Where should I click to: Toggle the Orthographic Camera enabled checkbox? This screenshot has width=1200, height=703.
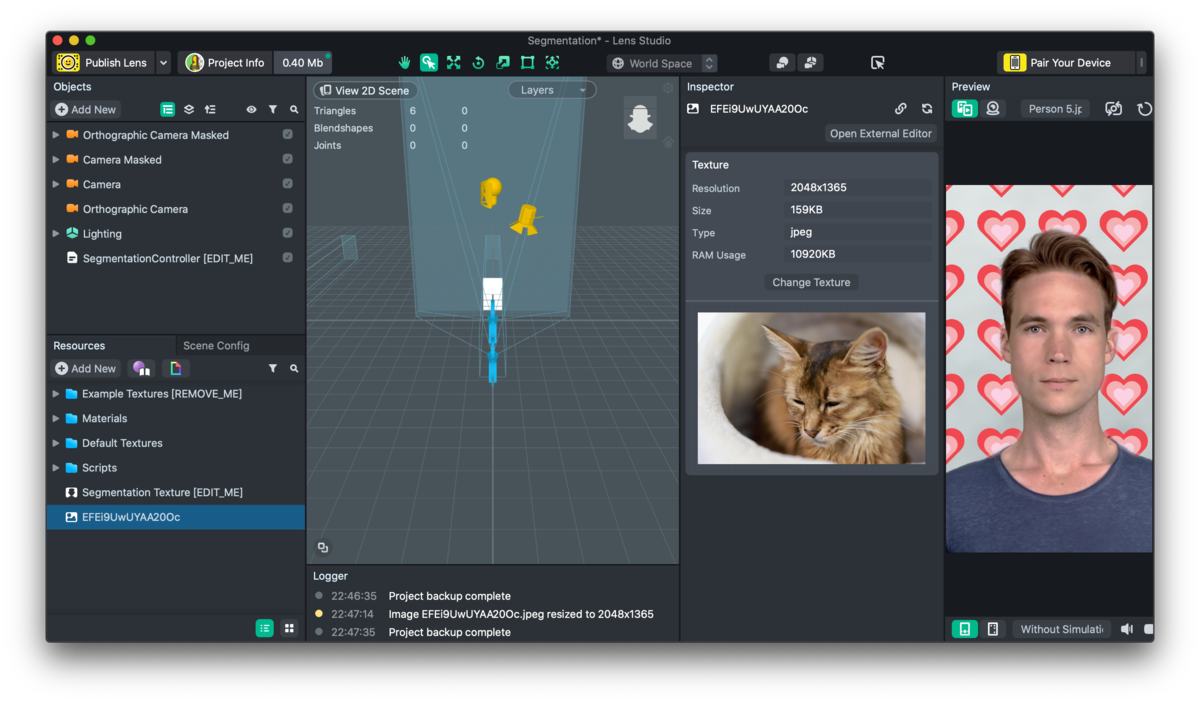(x=287, y=209)
